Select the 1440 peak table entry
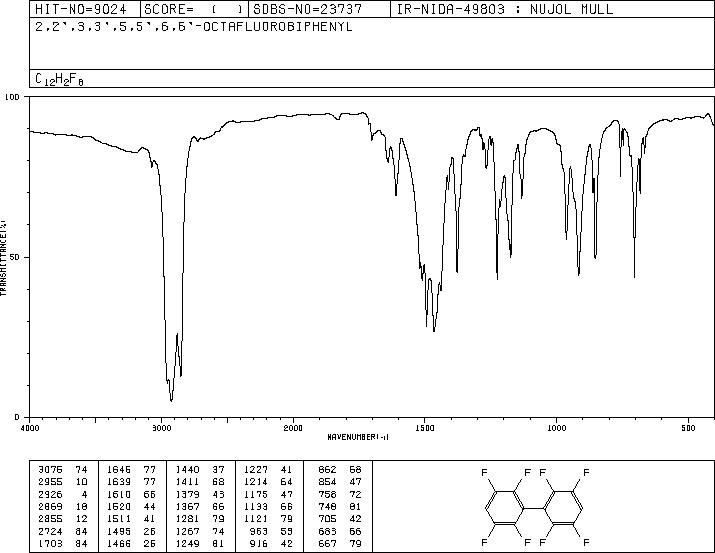The width and height of the screenshot is (715, 553). [200, 470]
